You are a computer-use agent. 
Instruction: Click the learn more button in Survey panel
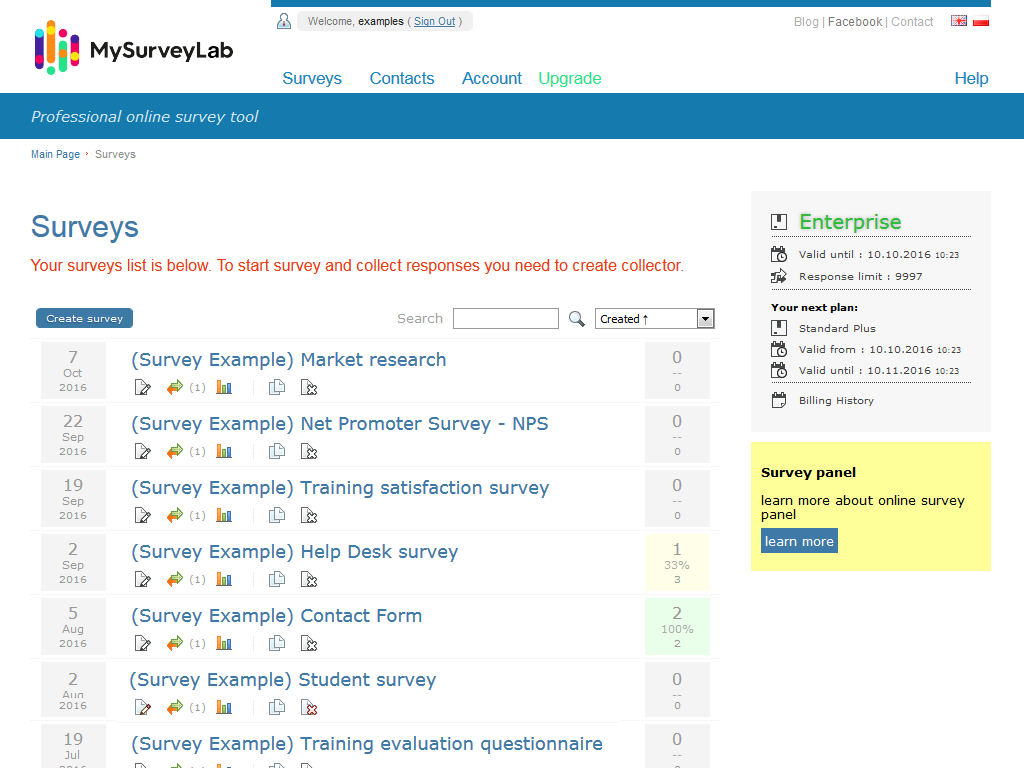799,541
